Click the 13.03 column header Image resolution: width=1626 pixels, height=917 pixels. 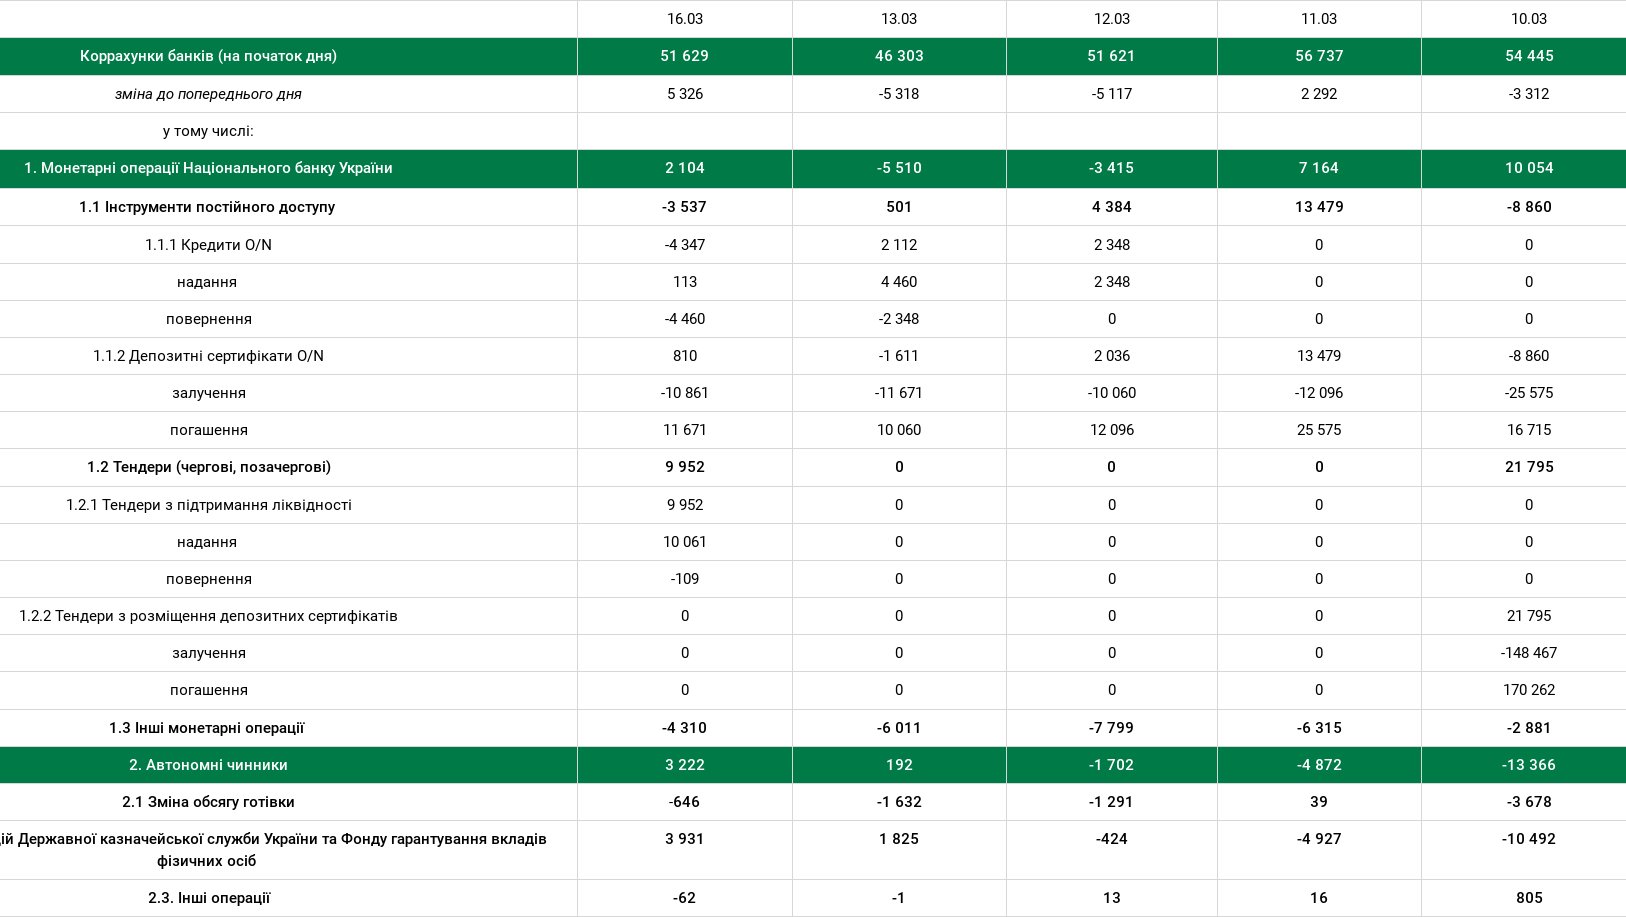[899, 19]
